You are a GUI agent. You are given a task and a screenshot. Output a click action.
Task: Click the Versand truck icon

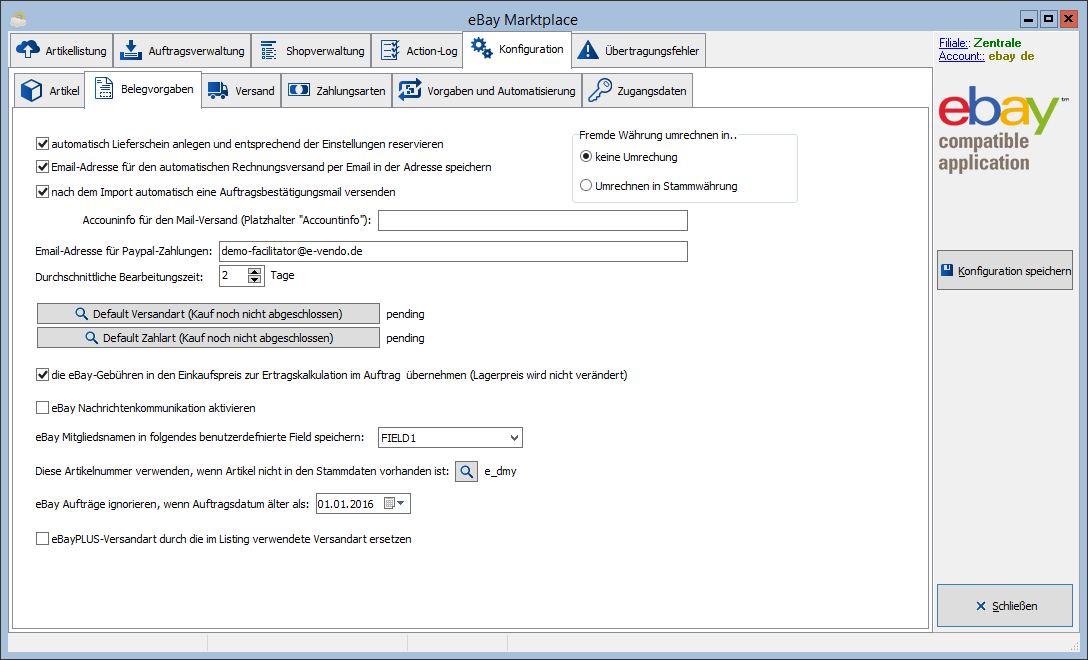pos(218,90)
